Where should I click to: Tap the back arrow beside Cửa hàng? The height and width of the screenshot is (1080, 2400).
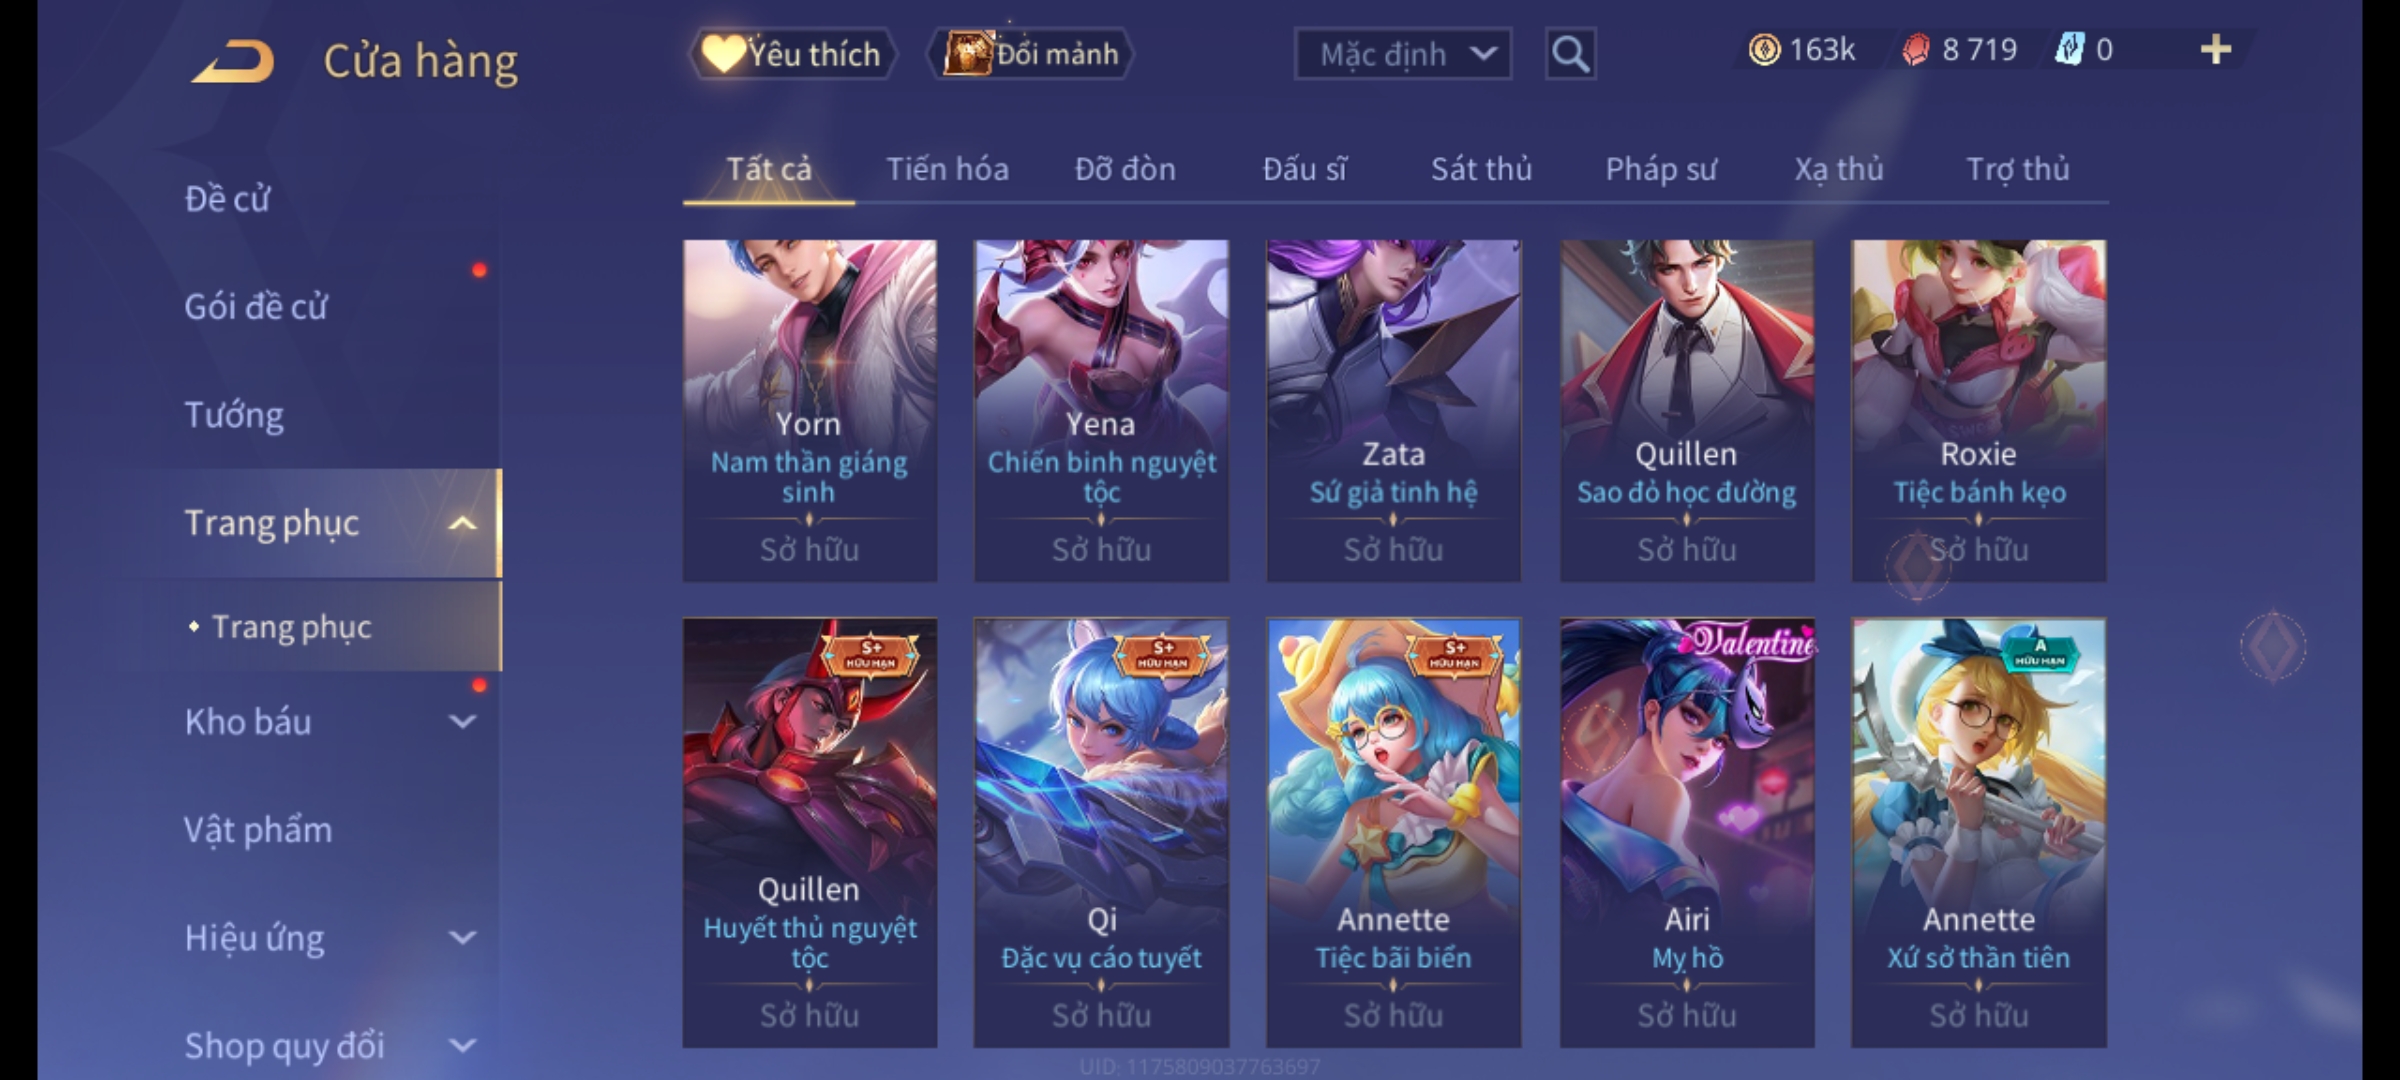(234, 61)
